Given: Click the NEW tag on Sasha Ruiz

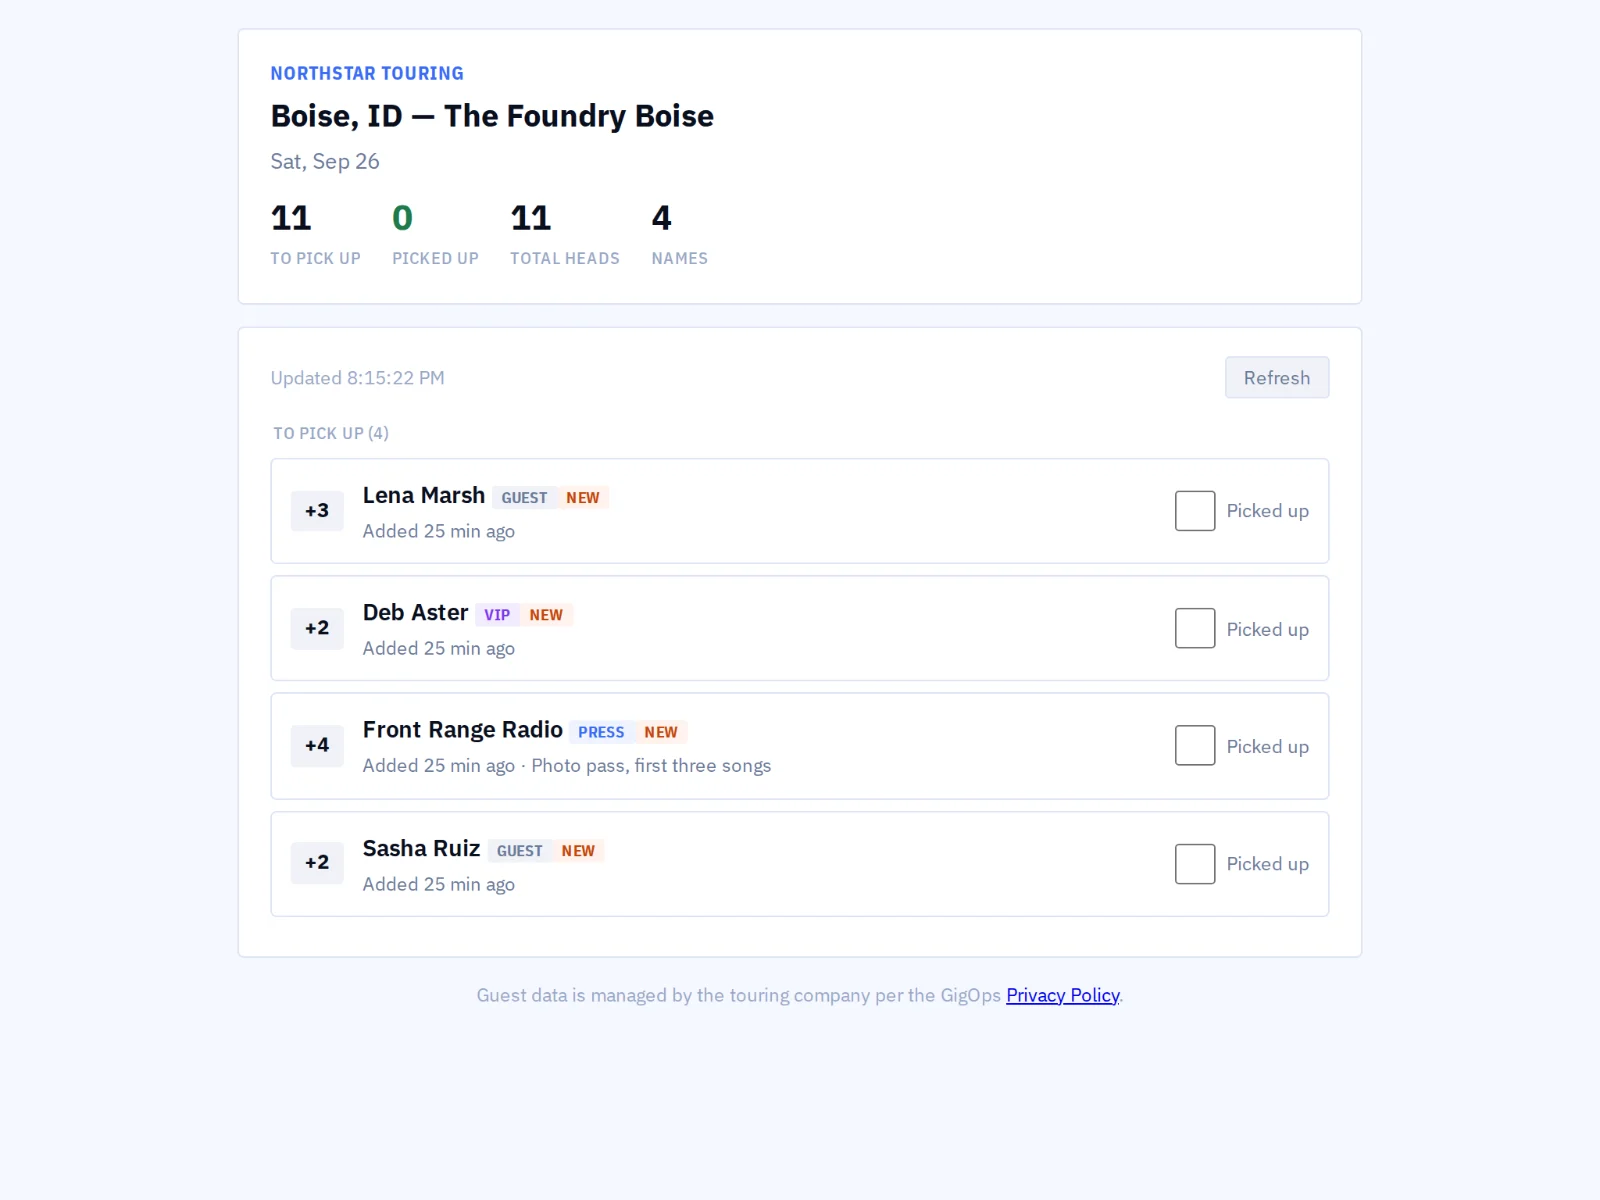Looking at the screenshot, I should point(578,851).
